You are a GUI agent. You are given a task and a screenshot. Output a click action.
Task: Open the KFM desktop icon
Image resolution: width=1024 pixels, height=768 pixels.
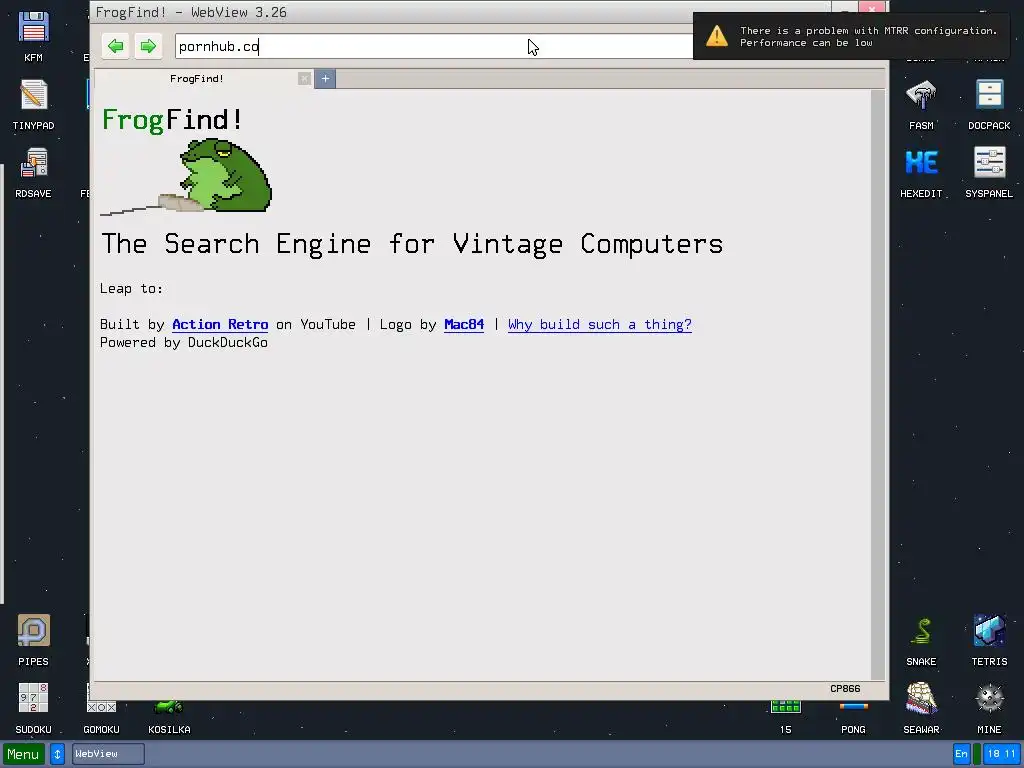(33, 36)
